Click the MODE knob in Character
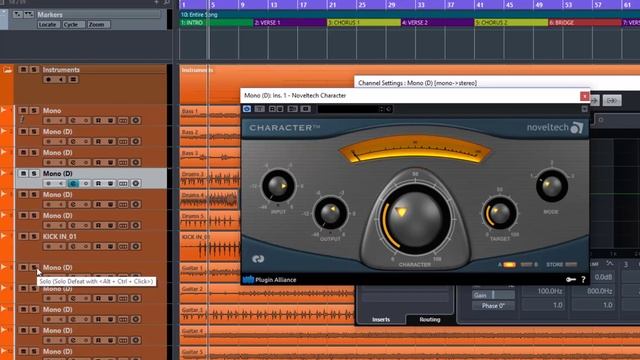Viewport: 640px width, 360px height. (x=552, y=186)
